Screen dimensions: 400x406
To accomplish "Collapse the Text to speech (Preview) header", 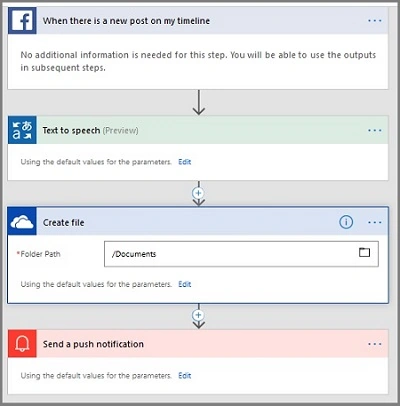I will point(198,130).
